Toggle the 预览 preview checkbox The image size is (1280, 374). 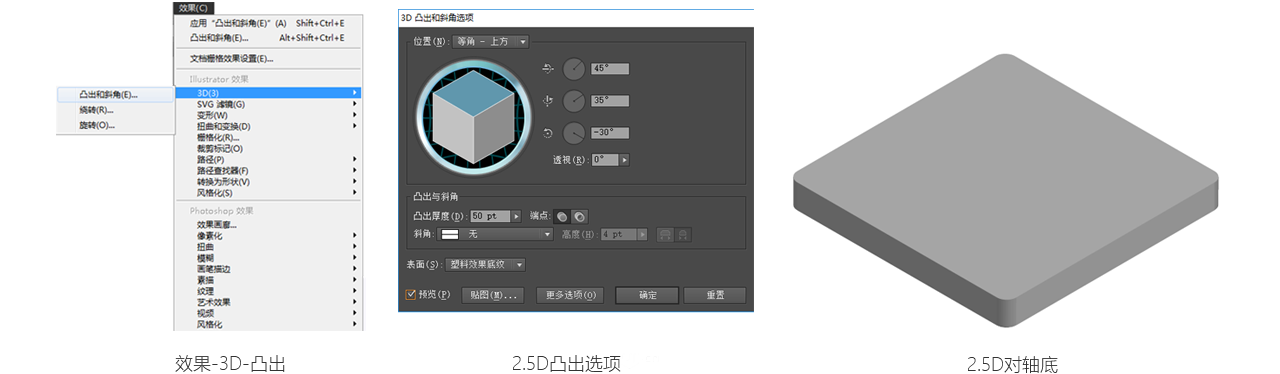[411, 295]
